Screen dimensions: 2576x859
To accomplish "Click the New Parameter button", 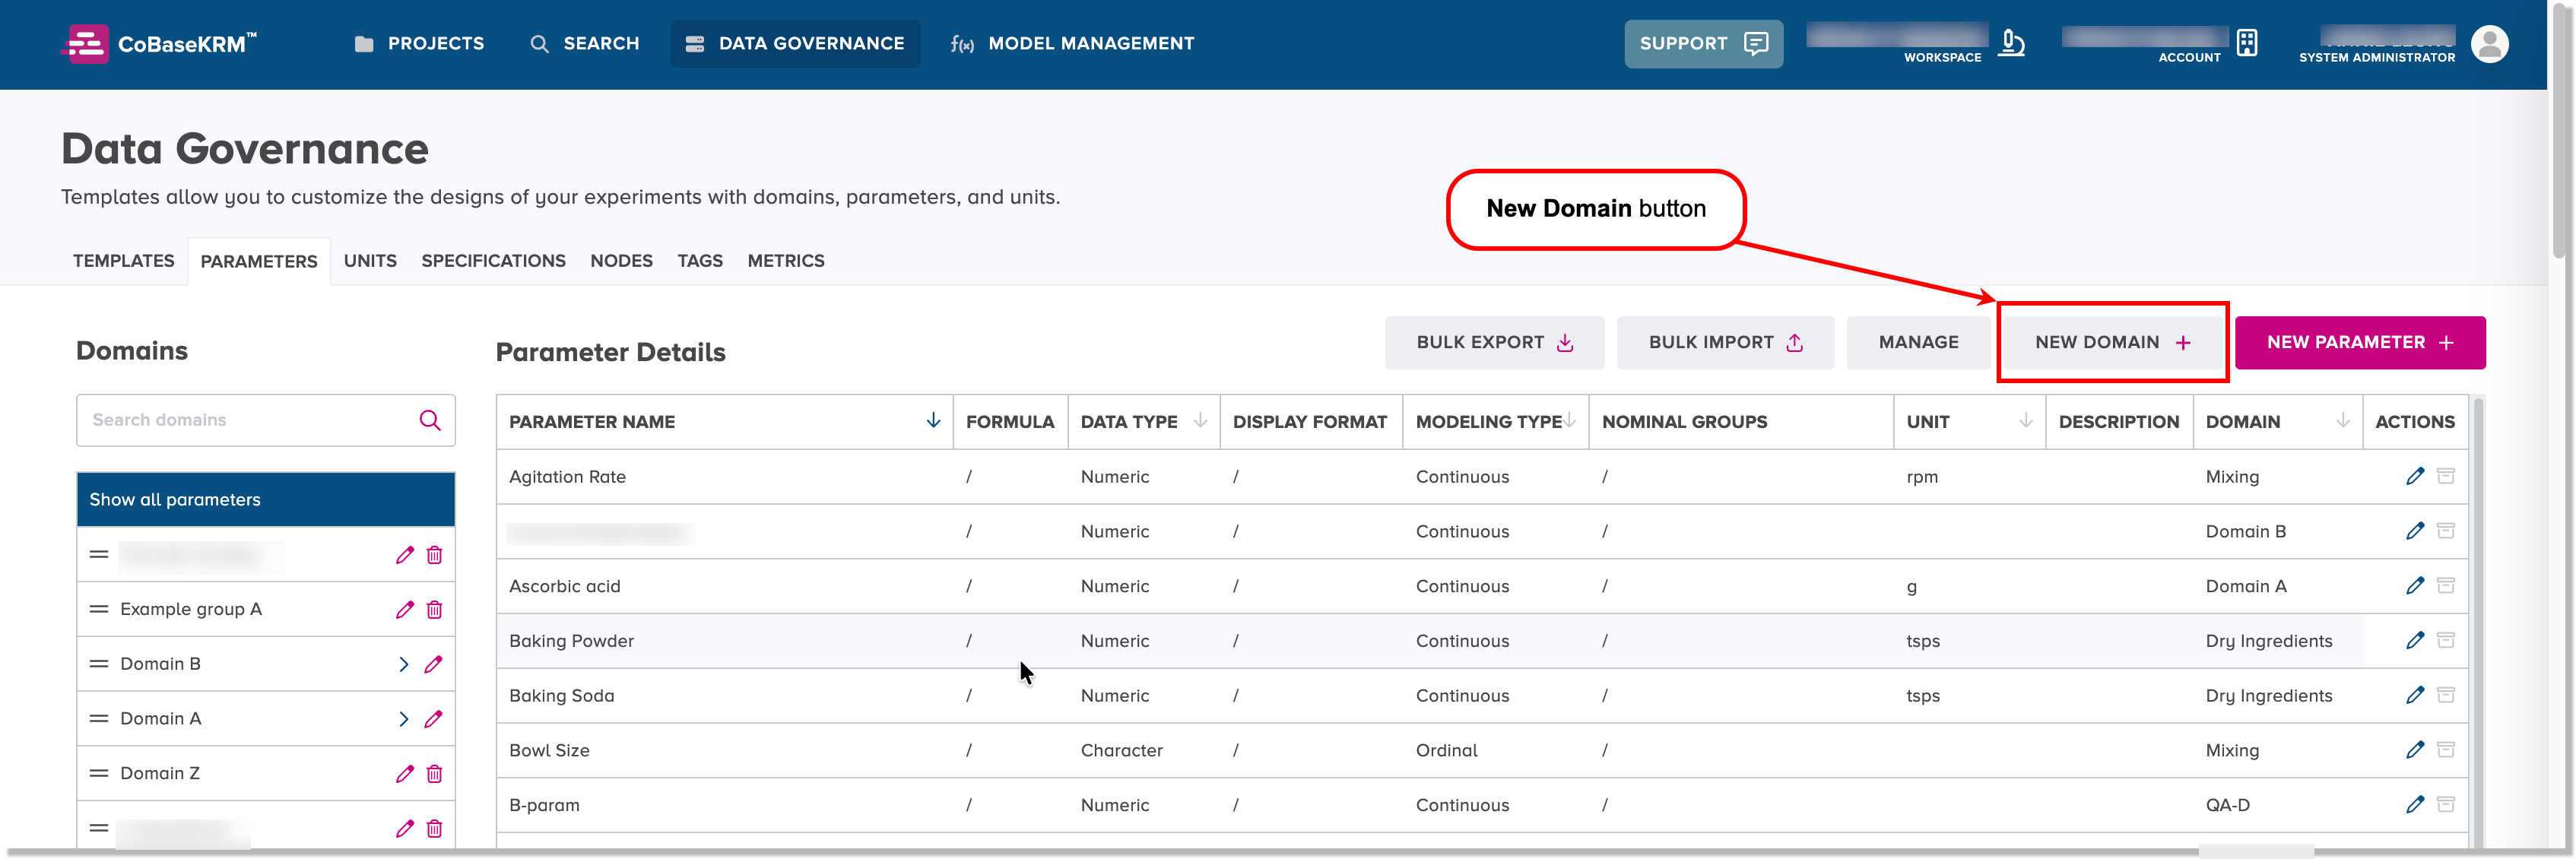I will coord(2360,342).
